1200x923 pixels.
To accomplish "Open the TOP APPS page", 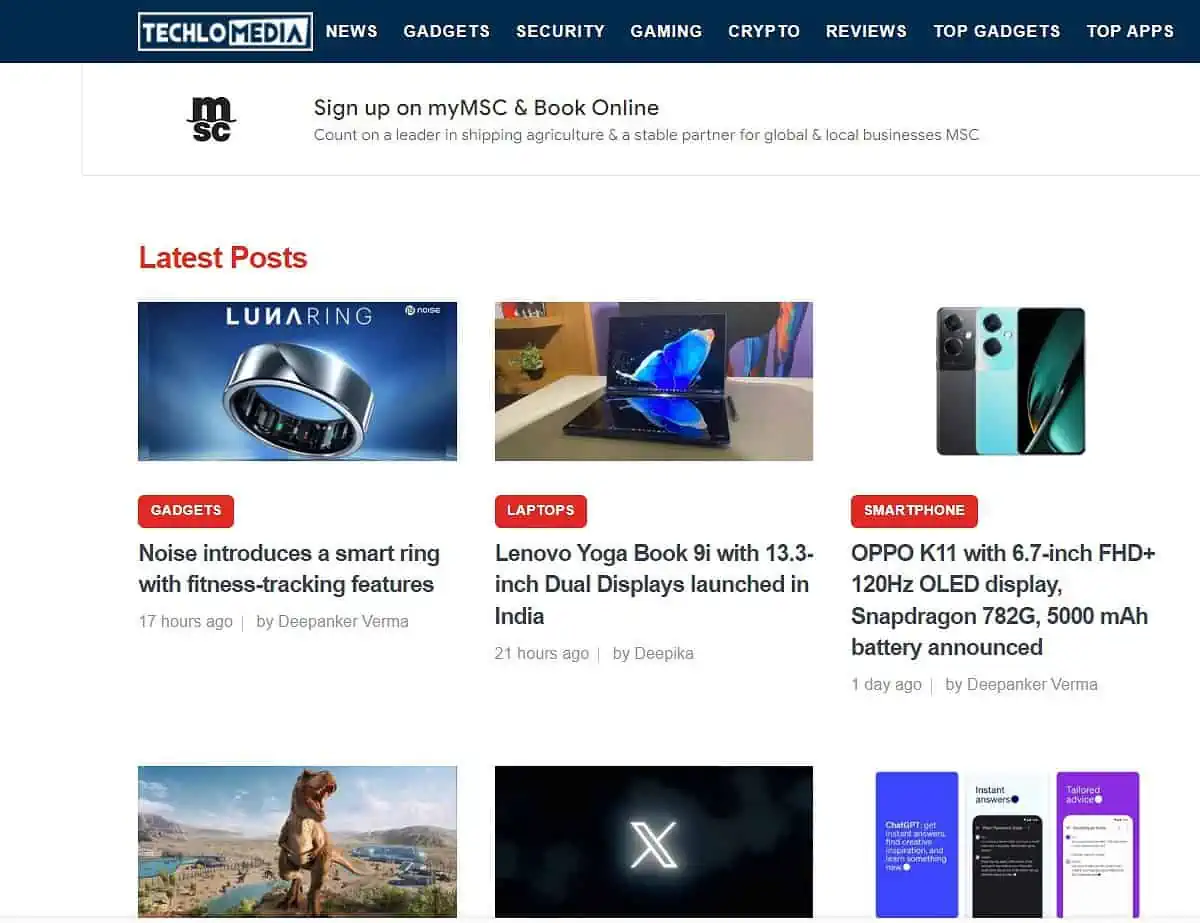I will tap(1130, 31).
